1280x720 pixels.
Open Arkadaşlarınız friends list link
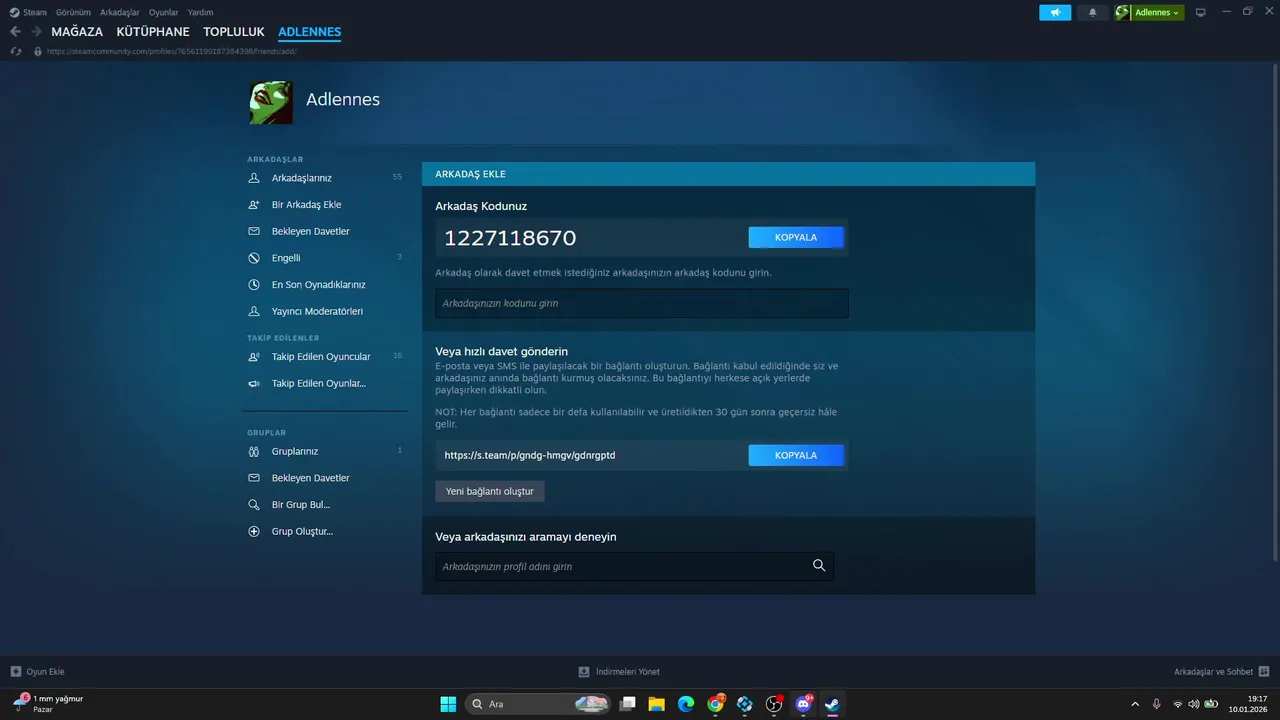click(302, 178)
